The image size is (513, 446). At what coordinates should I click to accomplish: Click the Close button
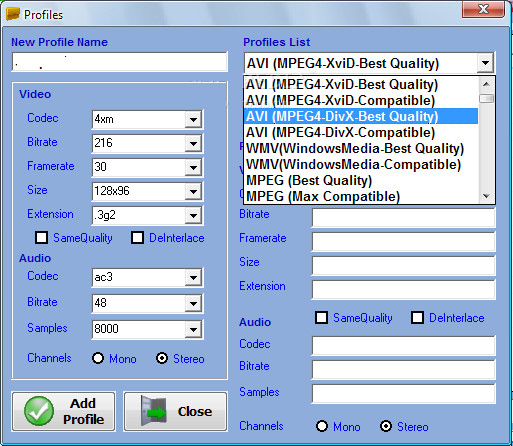176,411
